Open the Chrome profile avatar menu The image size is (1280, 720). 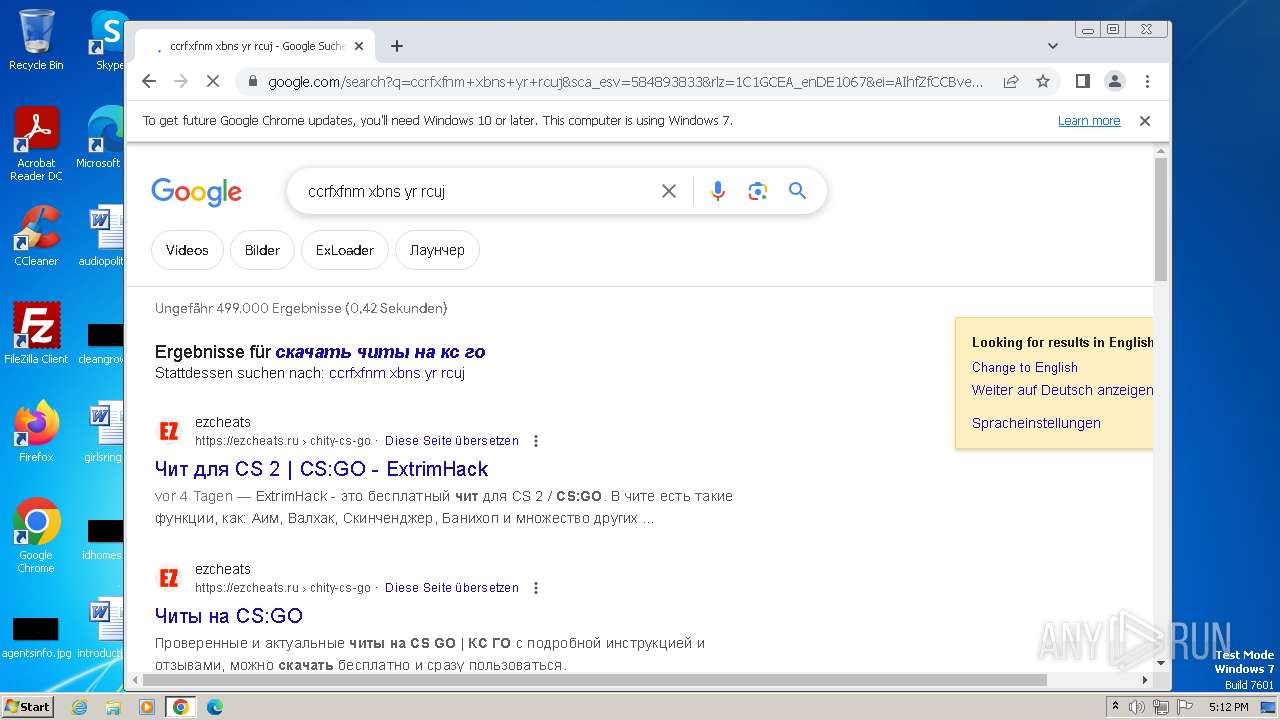(x=1115, y=81)
